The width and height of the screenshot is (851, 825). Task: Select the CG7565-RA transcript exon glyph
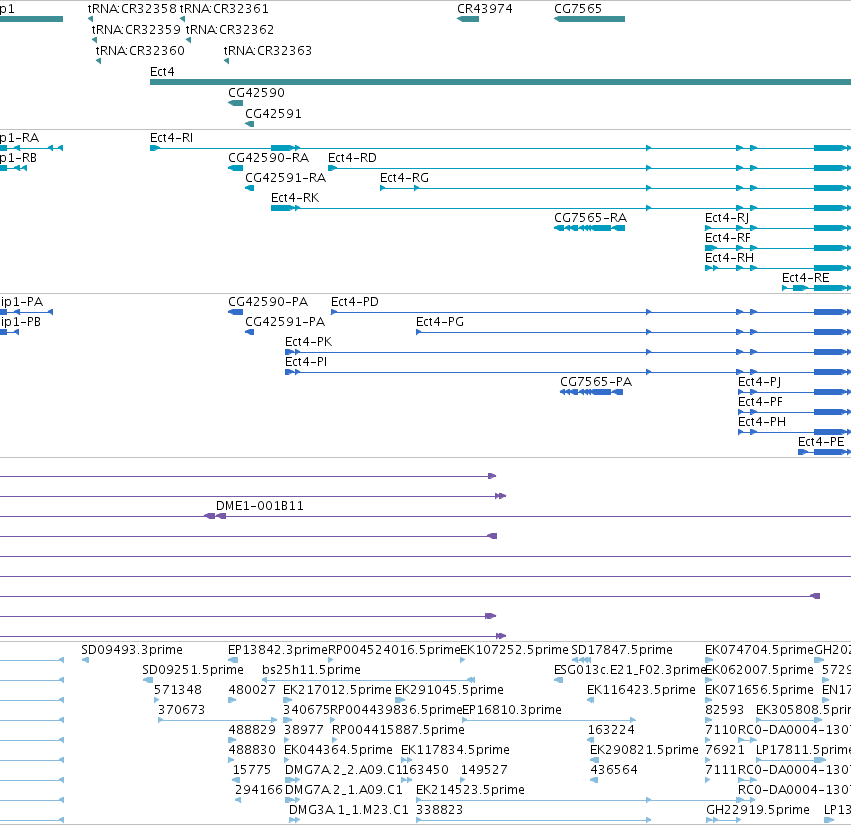[589, 228]
